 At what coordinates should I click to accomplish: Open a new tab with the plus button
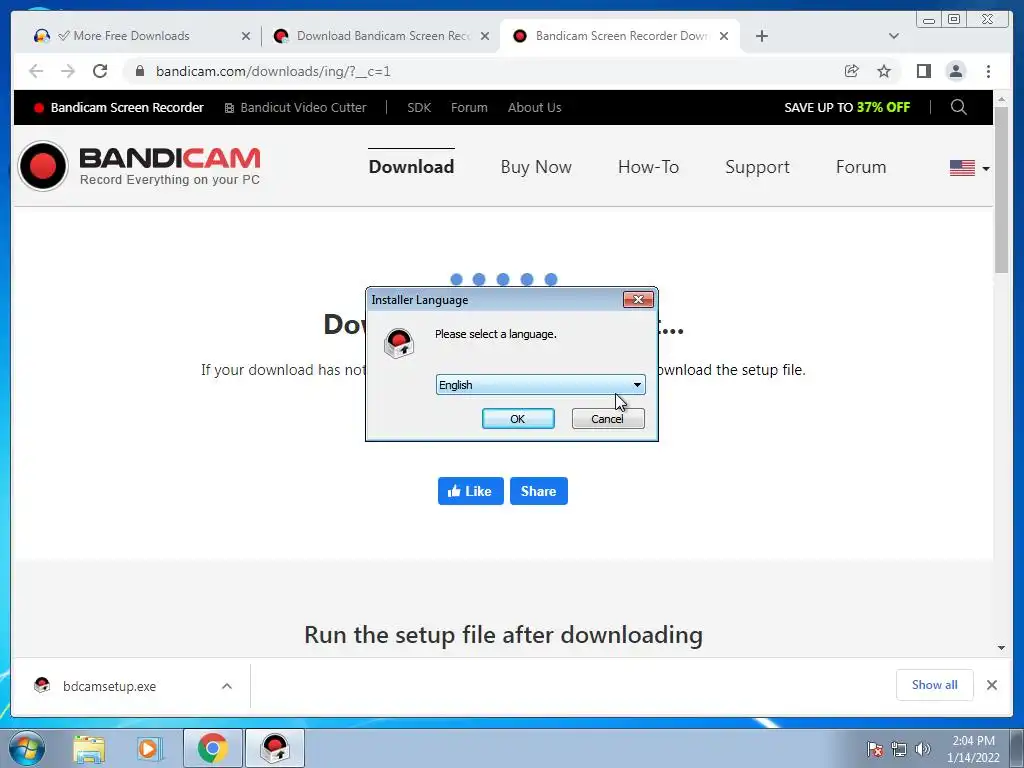pyautogui.click(x=761, y=36)
